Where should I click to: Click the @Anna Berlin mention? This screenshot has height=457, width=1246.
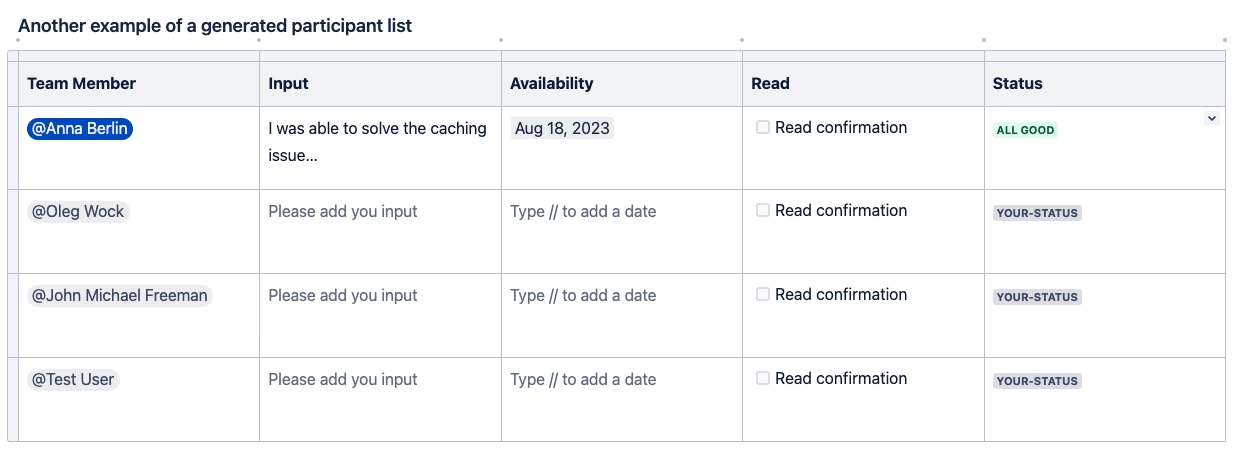[80, 128]
